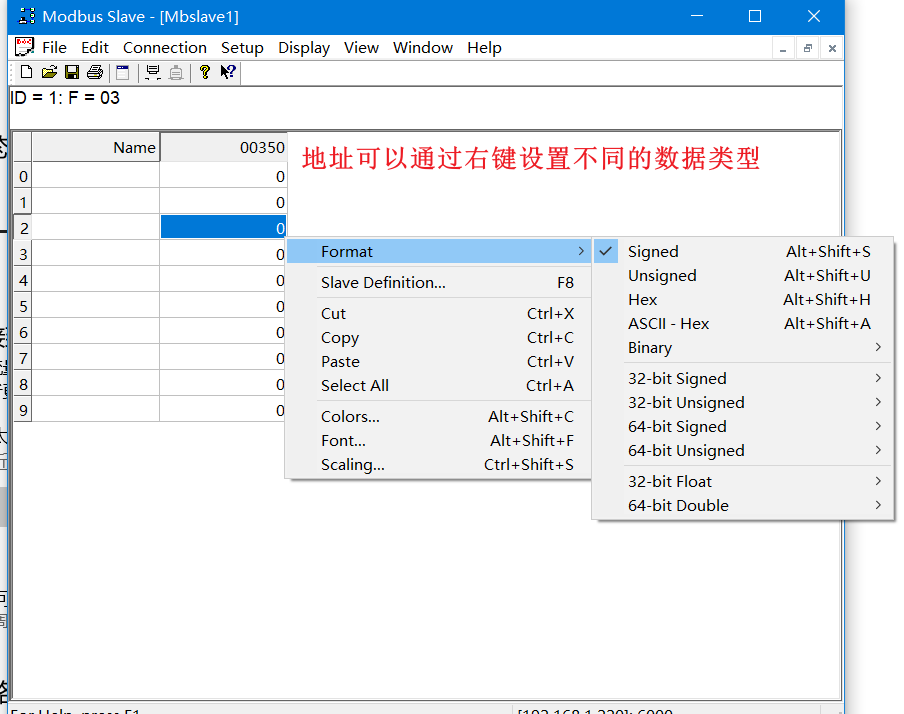Choose Slave Definition... from context menu
This screenshot has width=904, height=714.
[439, 283]
